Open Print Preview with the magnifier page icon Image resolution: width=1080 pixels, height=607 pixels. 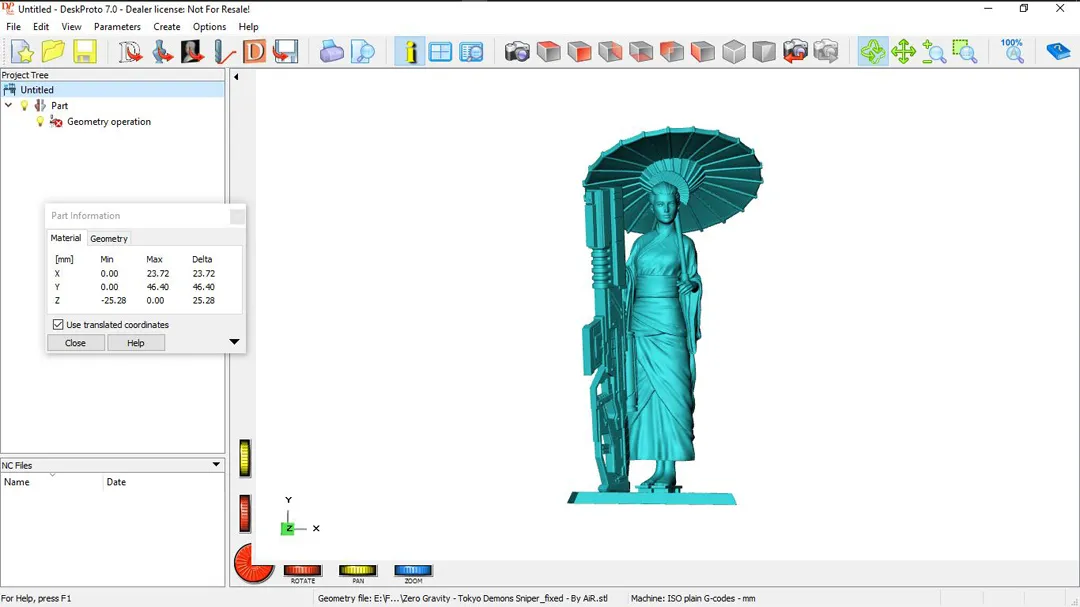coord(362,52)
